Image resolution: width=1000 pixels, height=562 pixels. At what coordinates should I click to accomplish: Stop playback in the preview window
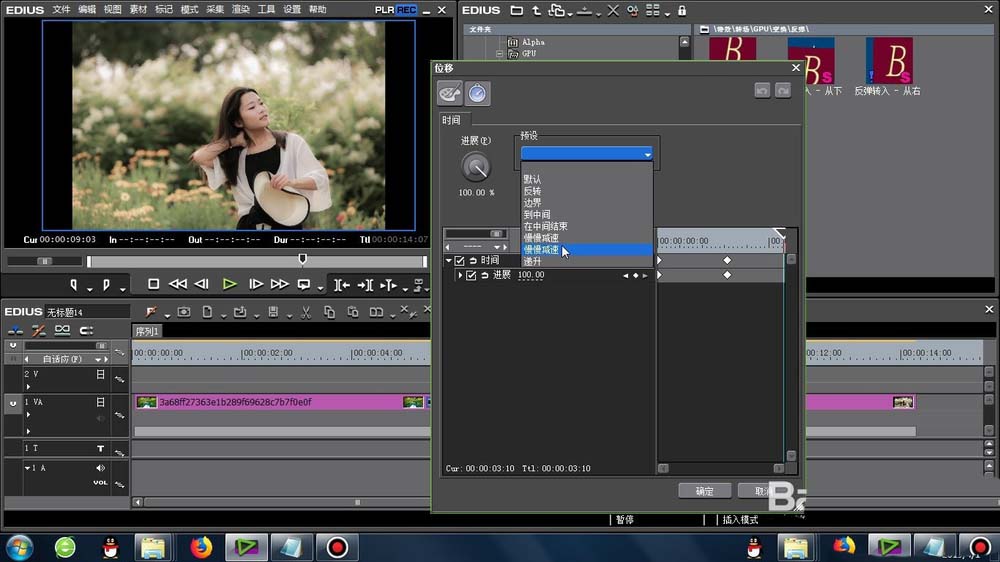point(153,285)
